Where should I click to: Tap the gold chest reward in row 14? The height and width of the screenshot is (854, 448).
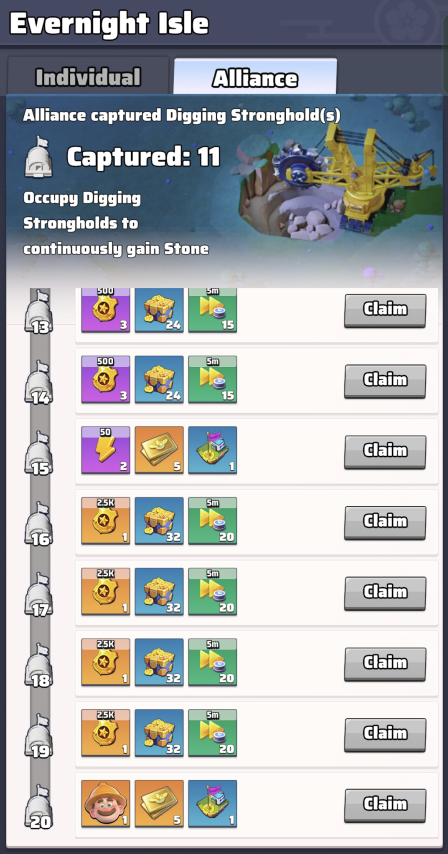[159, 379]
